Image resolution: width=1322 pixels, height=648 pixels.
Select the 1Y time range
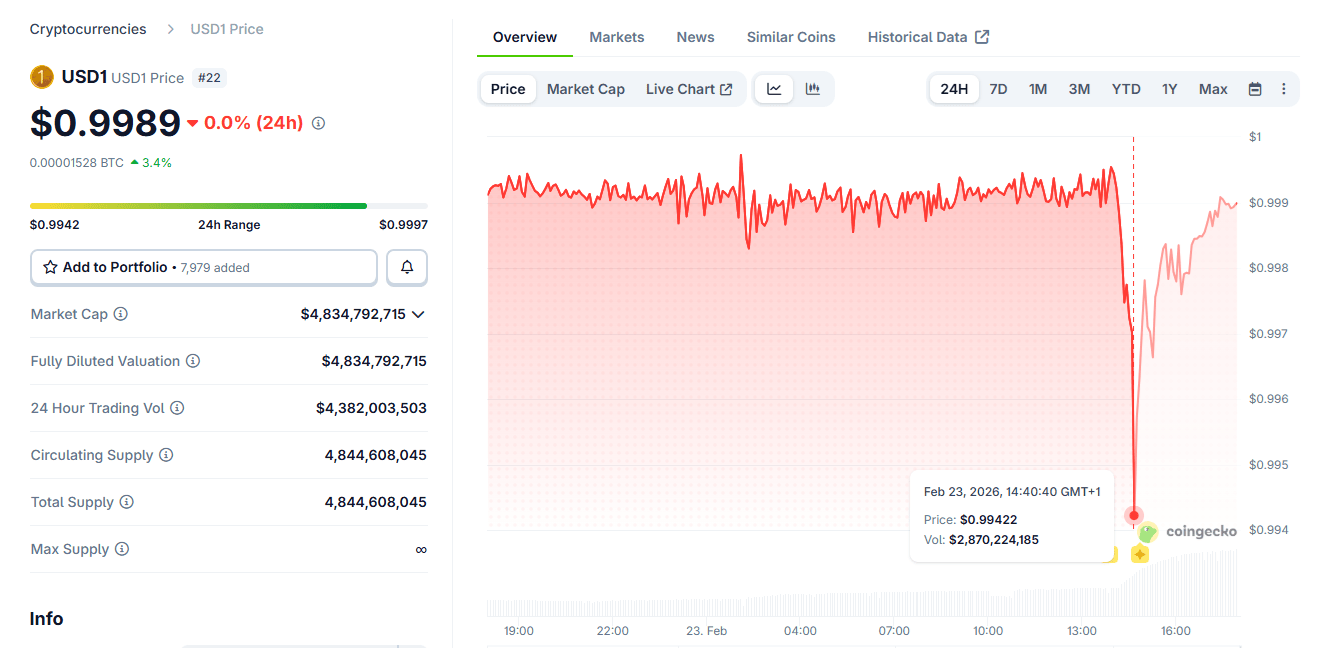pyautogui.click(x=1169, y=89)
